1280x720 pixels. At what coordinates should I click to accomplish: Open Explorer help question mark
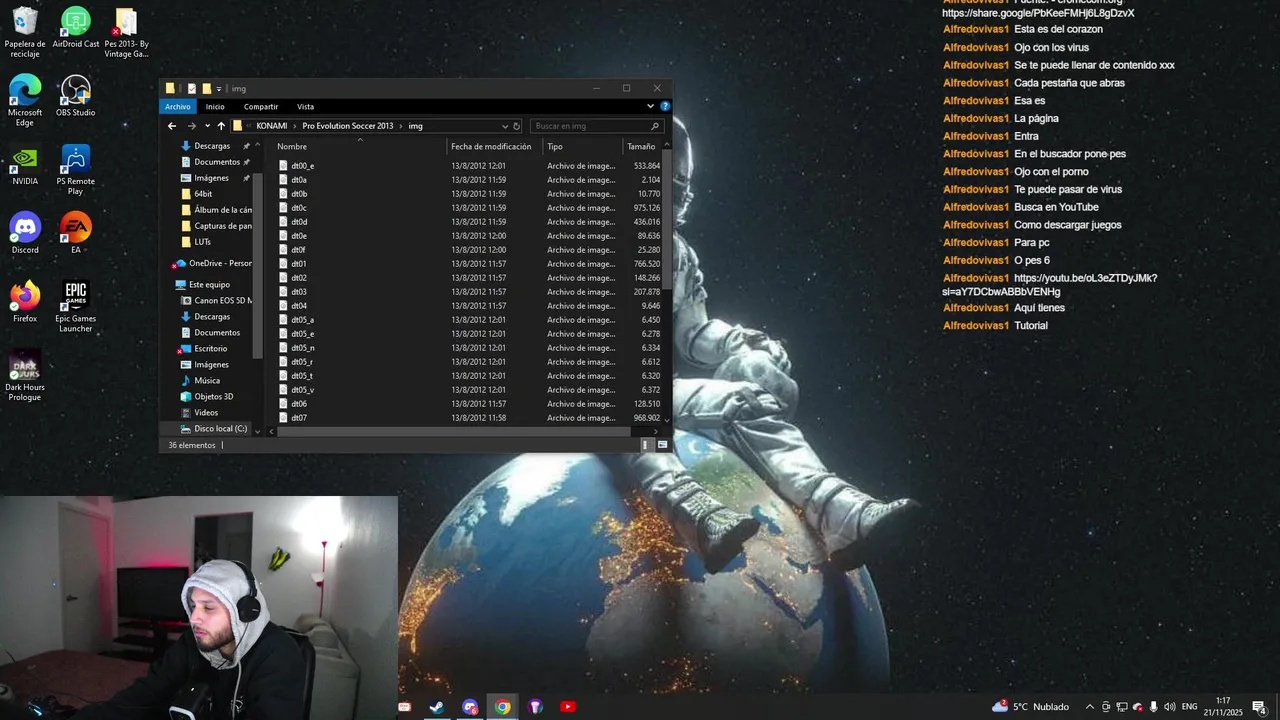665,106
